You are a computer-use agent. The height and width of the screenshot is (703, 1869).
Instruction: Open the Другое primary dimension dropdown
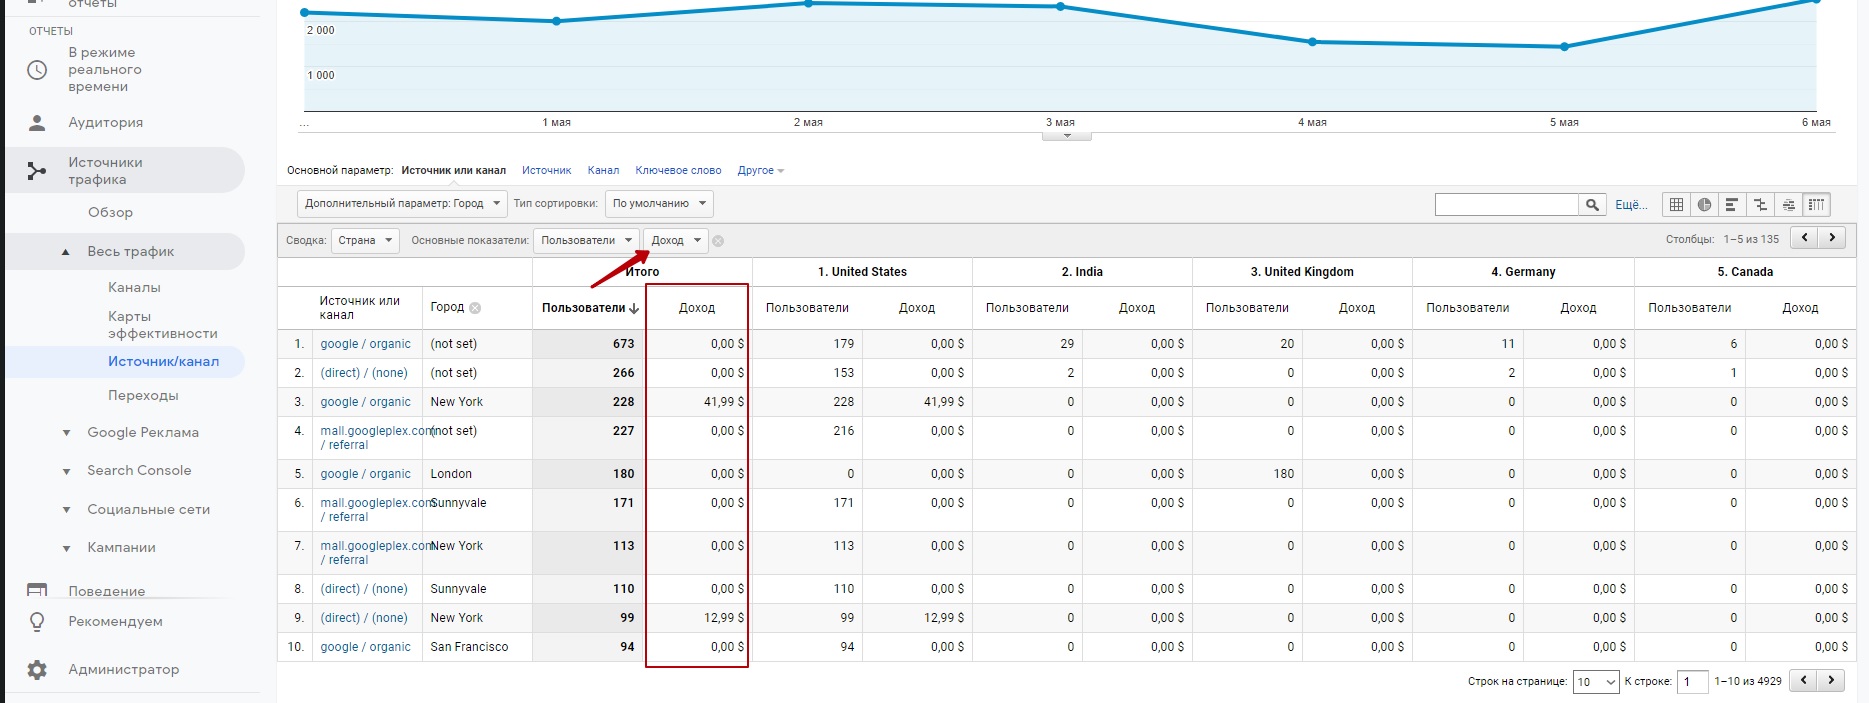pyautogui.click(x=760, y=171)
